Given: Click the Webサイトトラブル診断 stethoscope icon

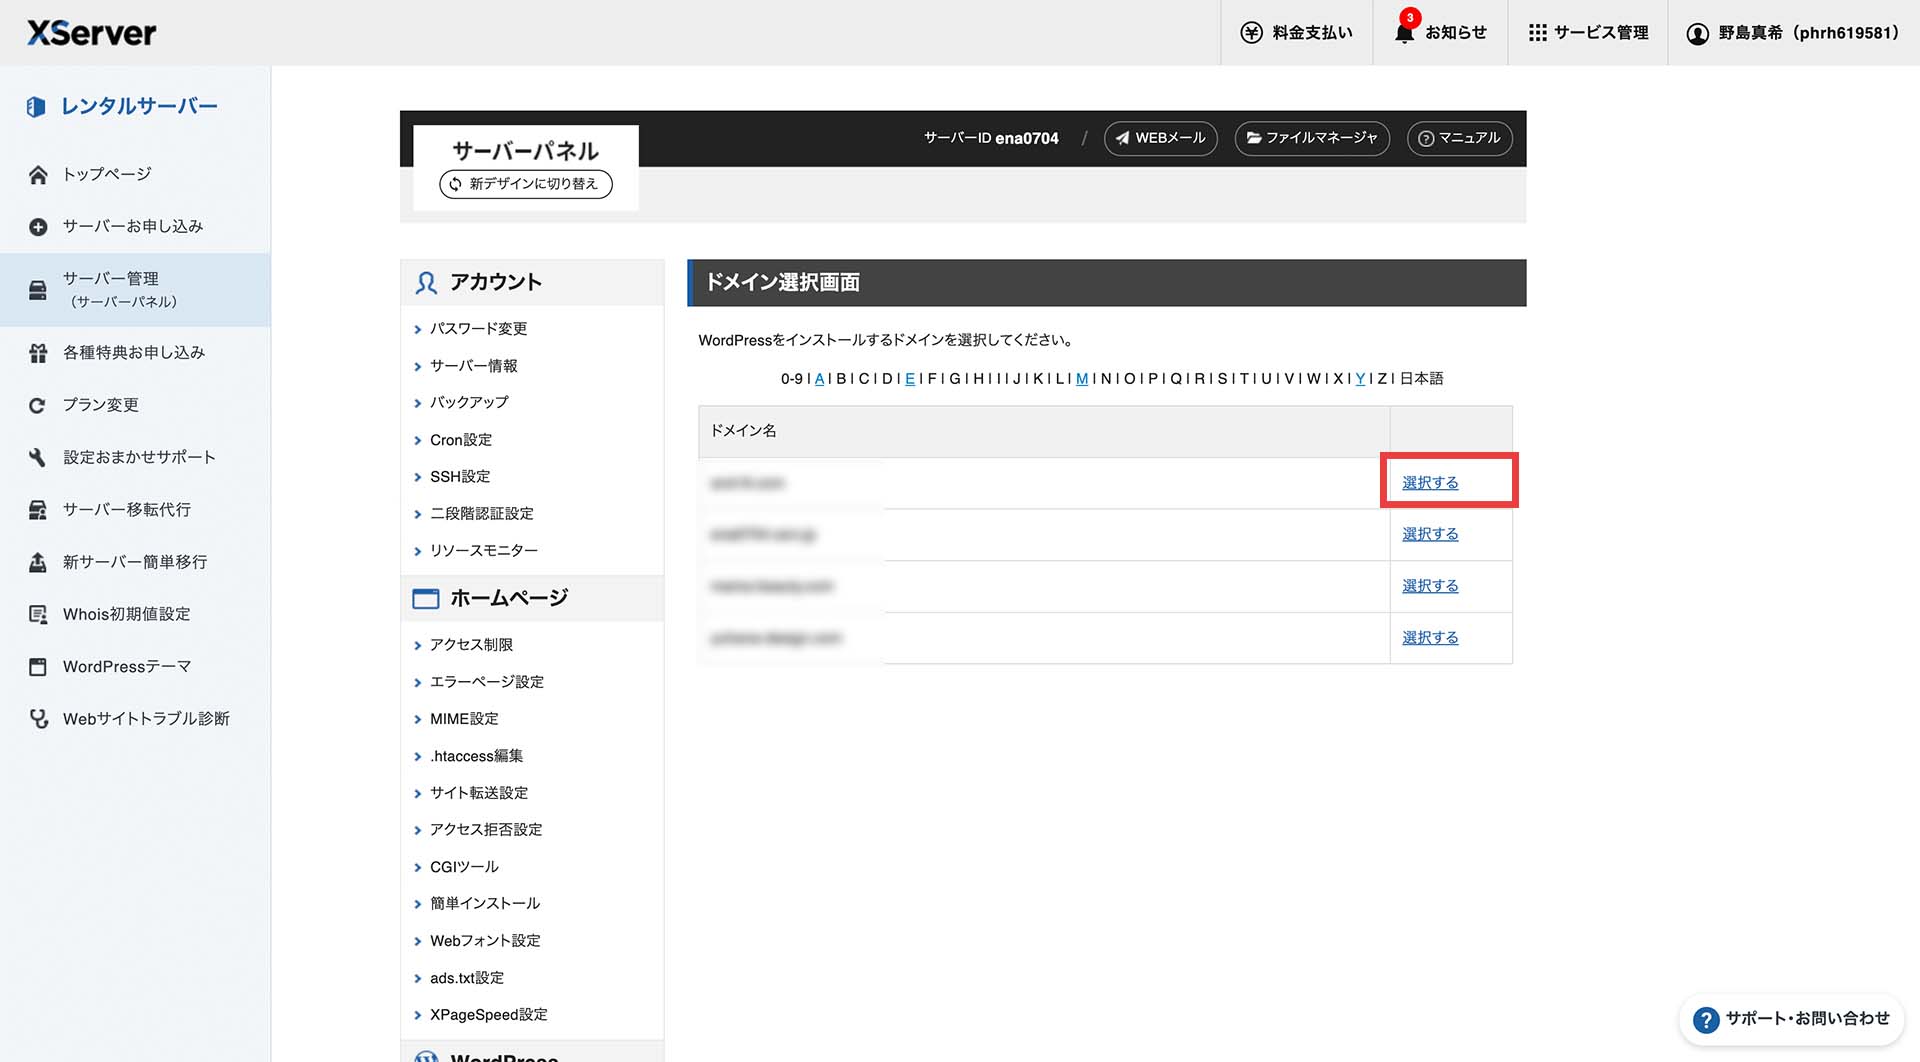Looking at the screenshot, I should pyautogui.click(x=38, y=719).
